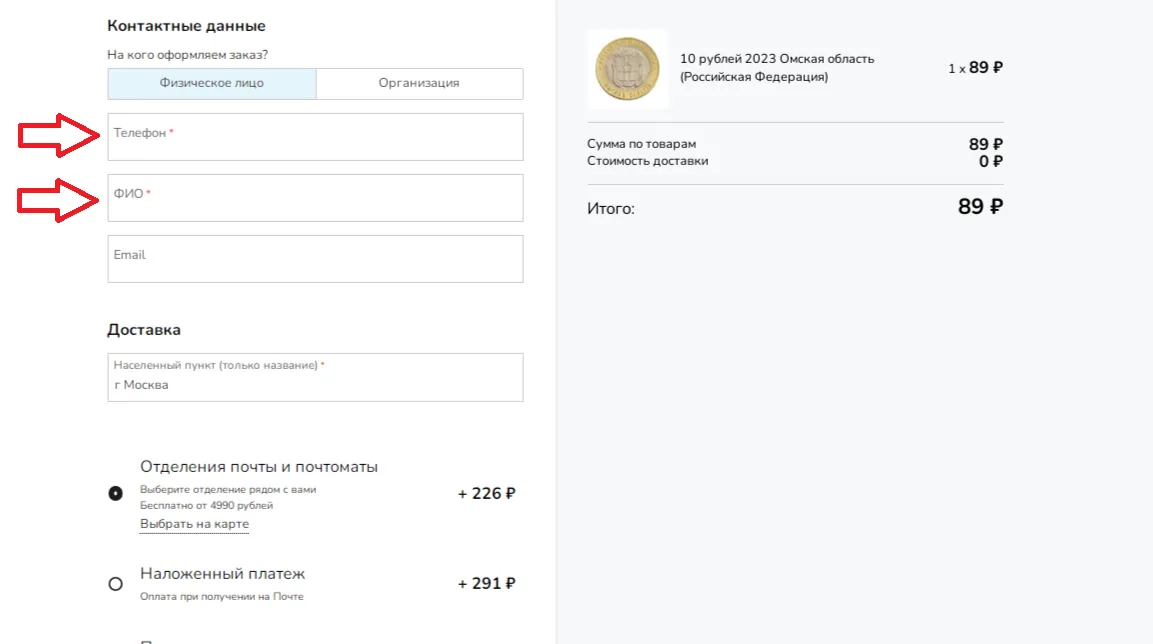
Task: Click the Наложенный платеж delivery label
Action: [x=222, y=573]
